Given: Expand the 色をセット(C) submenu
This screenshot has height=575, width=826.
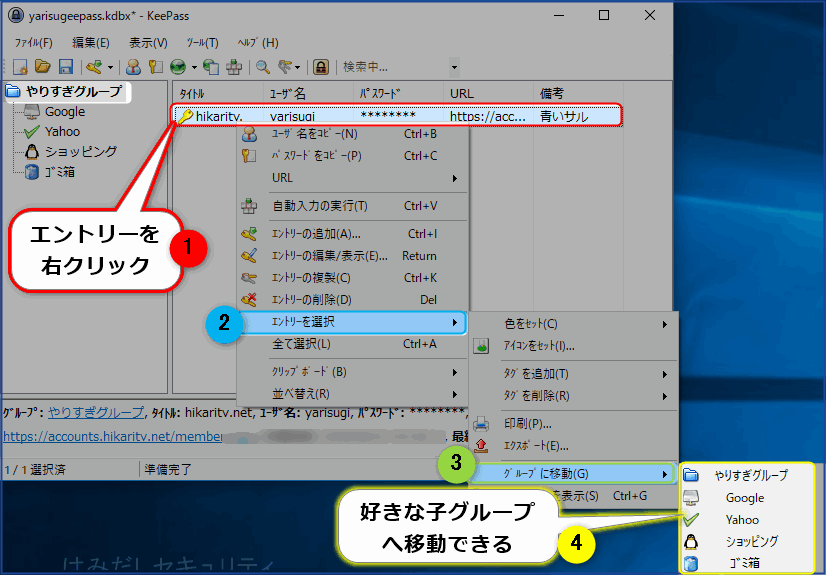Looking at the screenshot, I should coord(573,324).
